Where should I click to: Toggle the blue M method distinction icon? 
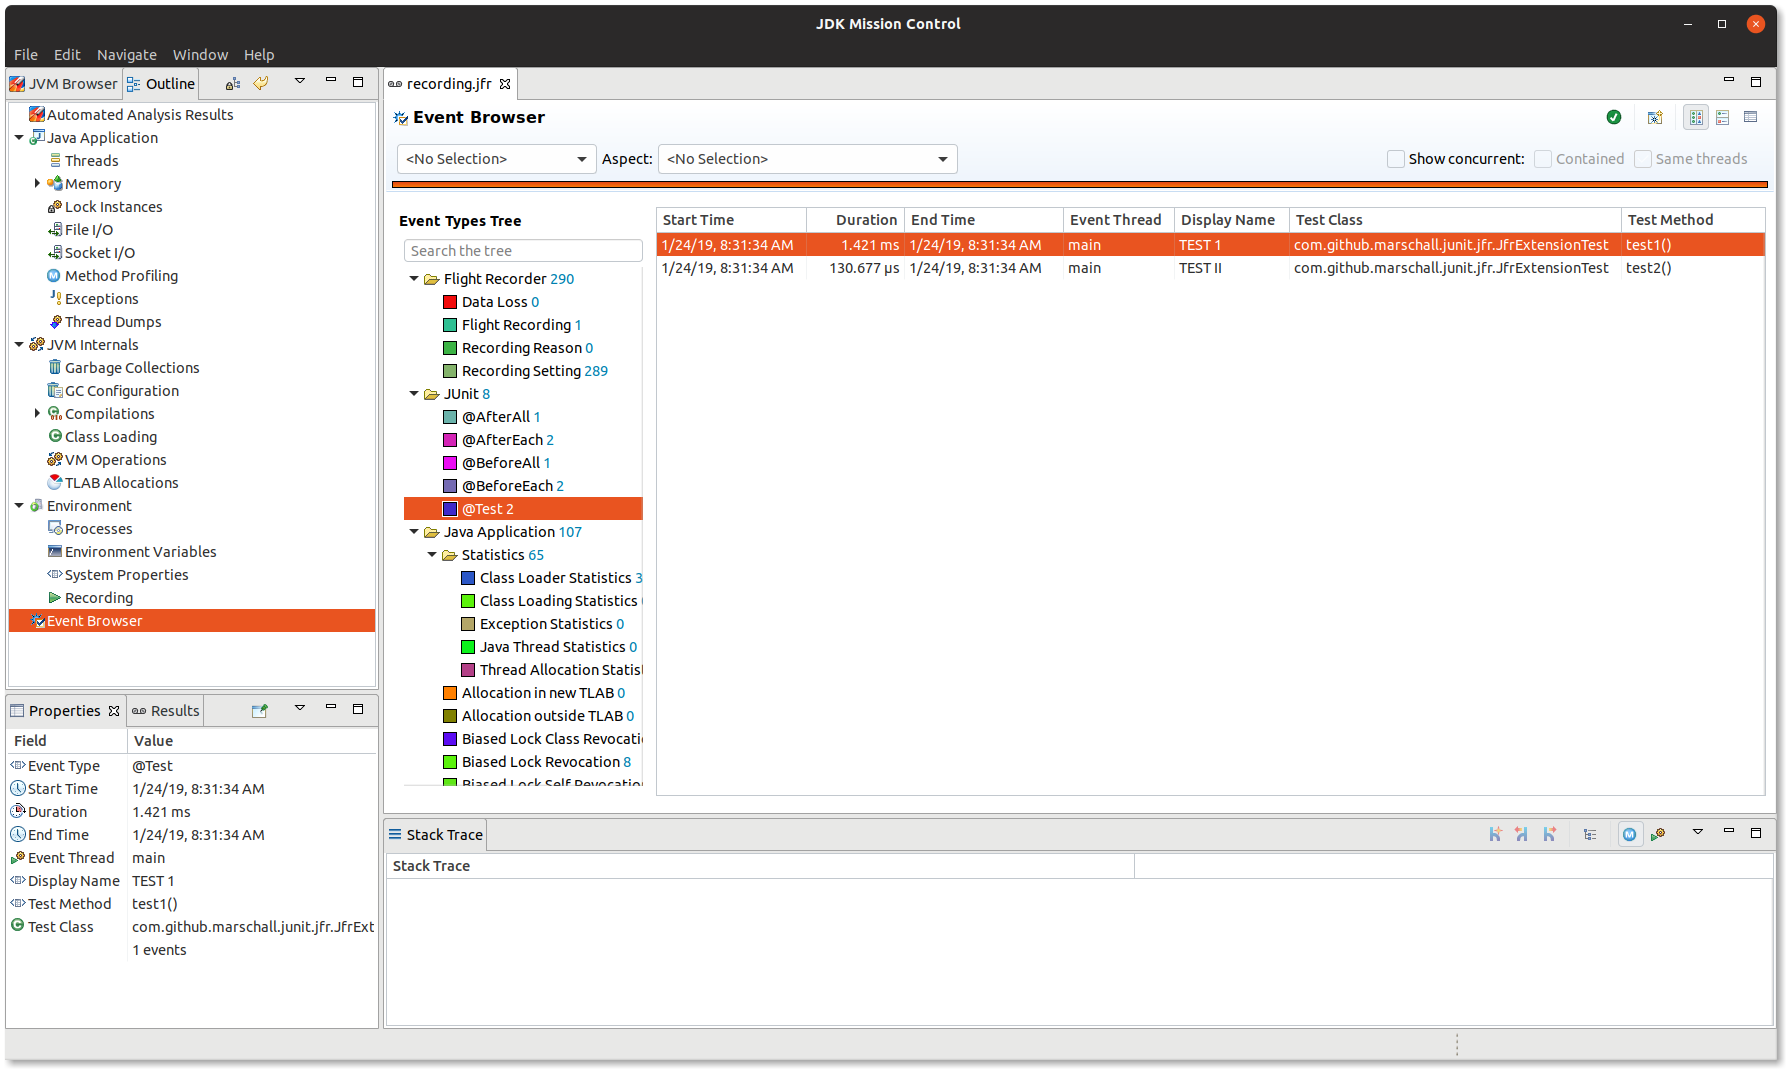tap(1630, 834)
